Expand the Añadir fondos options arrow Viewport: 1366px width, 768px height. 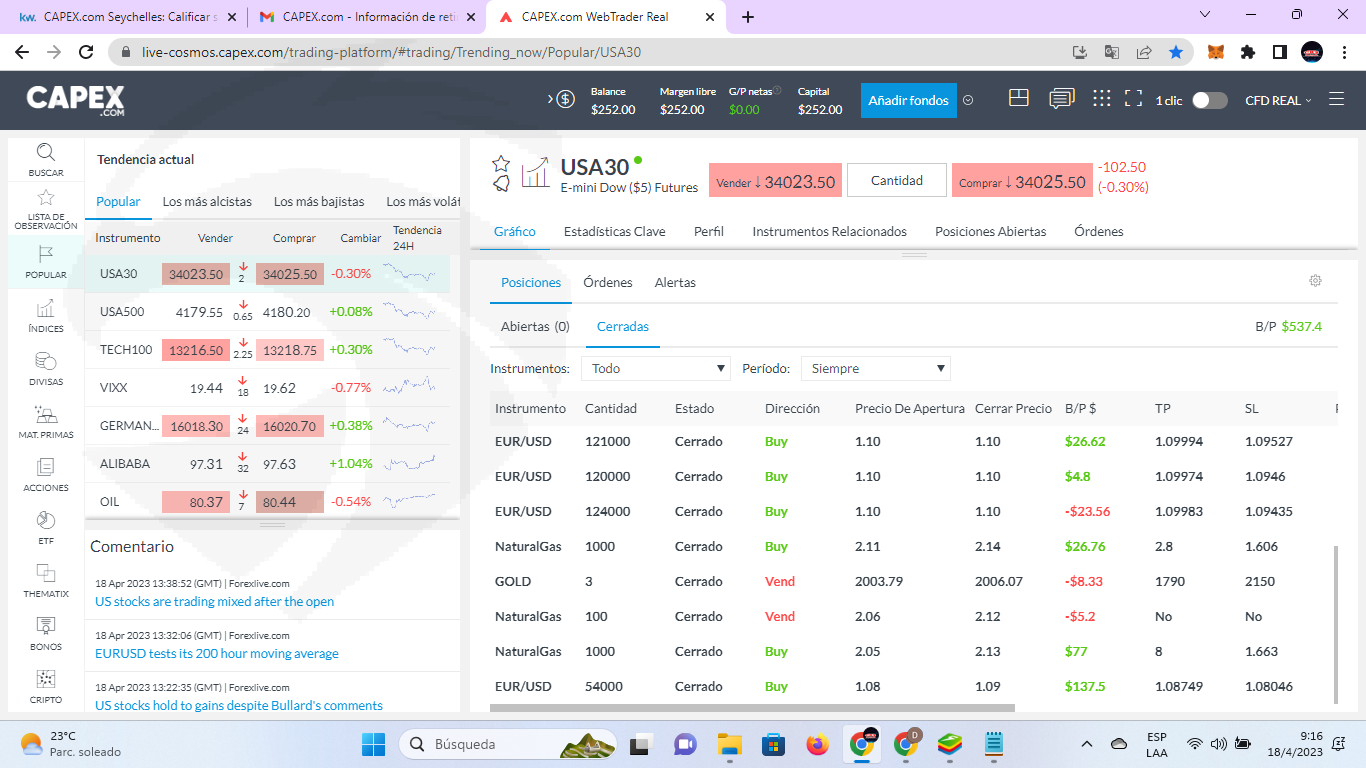(x=968, y=100)
